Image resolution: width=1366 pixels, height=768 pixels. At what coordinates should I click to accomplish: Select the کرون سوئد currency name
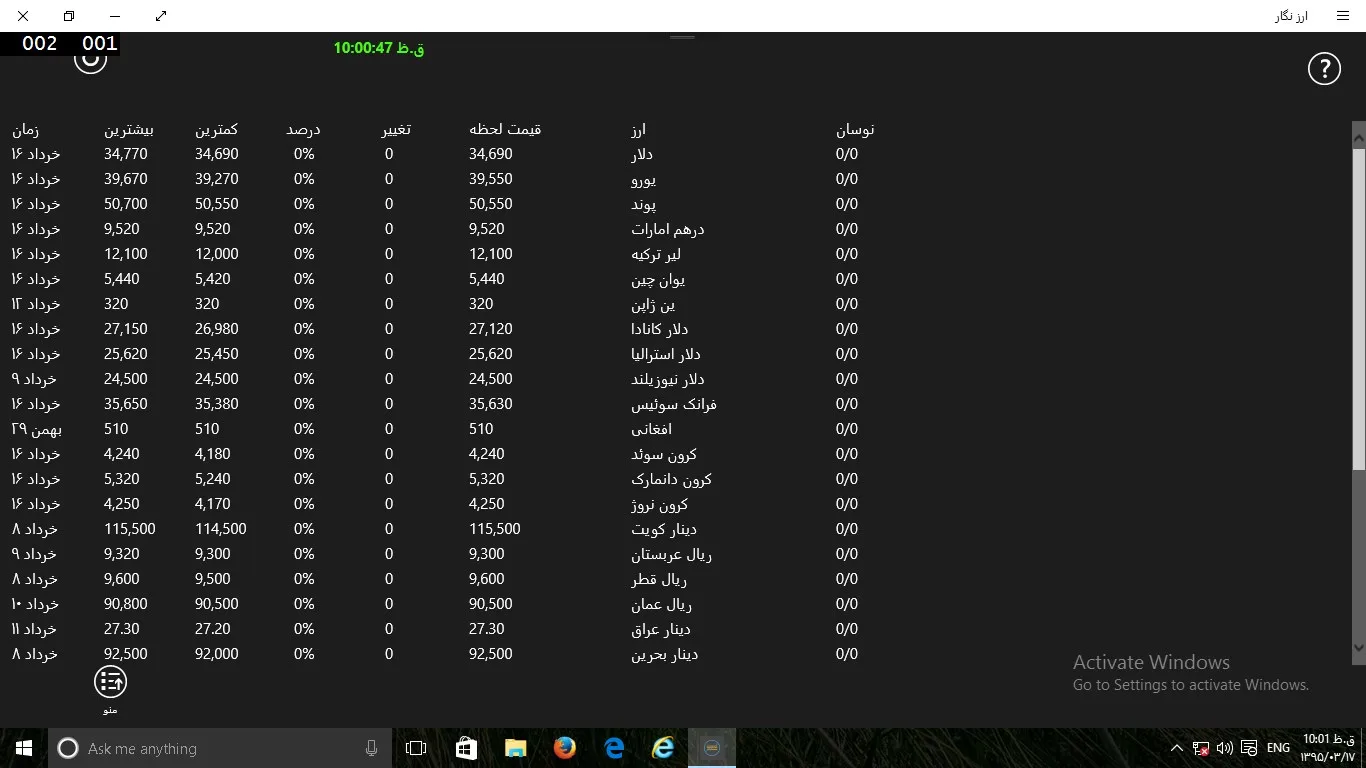click(663, 454)
